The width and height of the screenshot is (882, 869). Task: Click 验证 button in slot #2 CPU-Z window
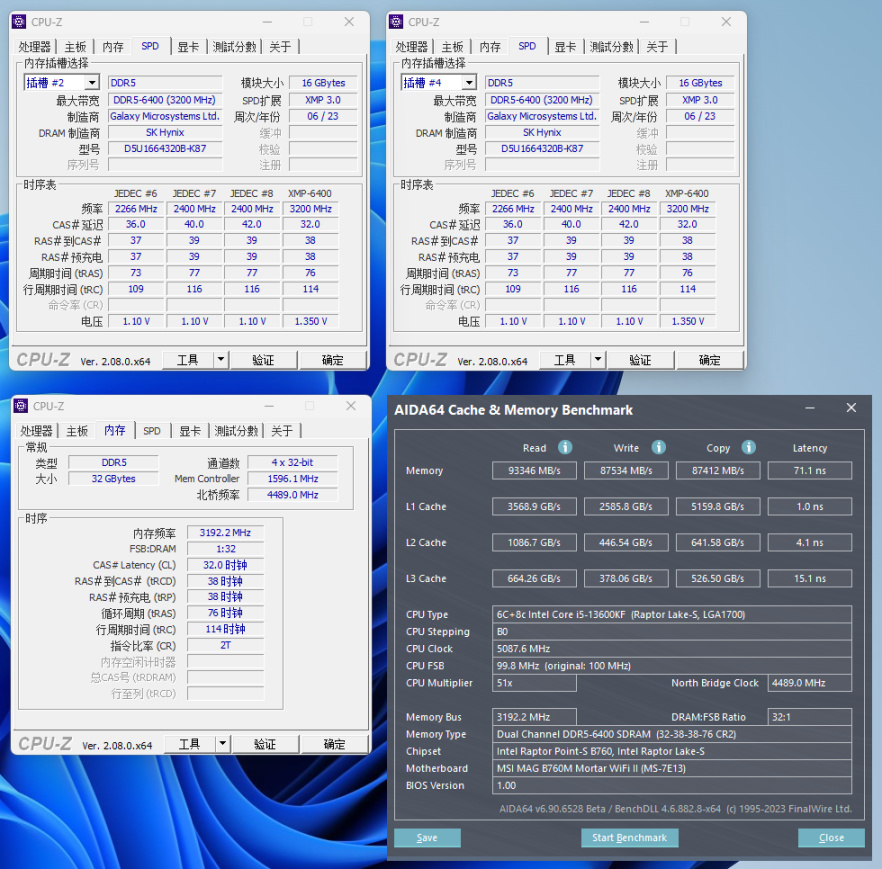coord(263,359)
